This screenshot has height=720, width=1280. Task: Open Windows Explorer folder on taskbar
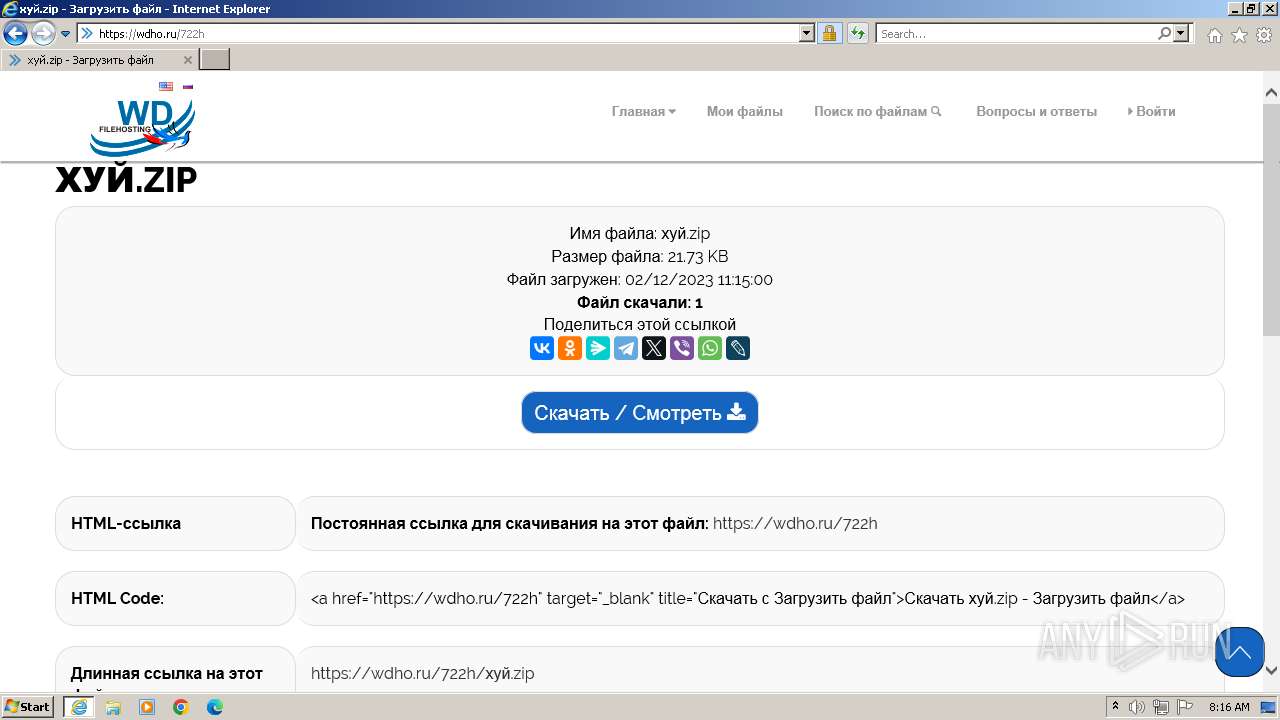113,707
